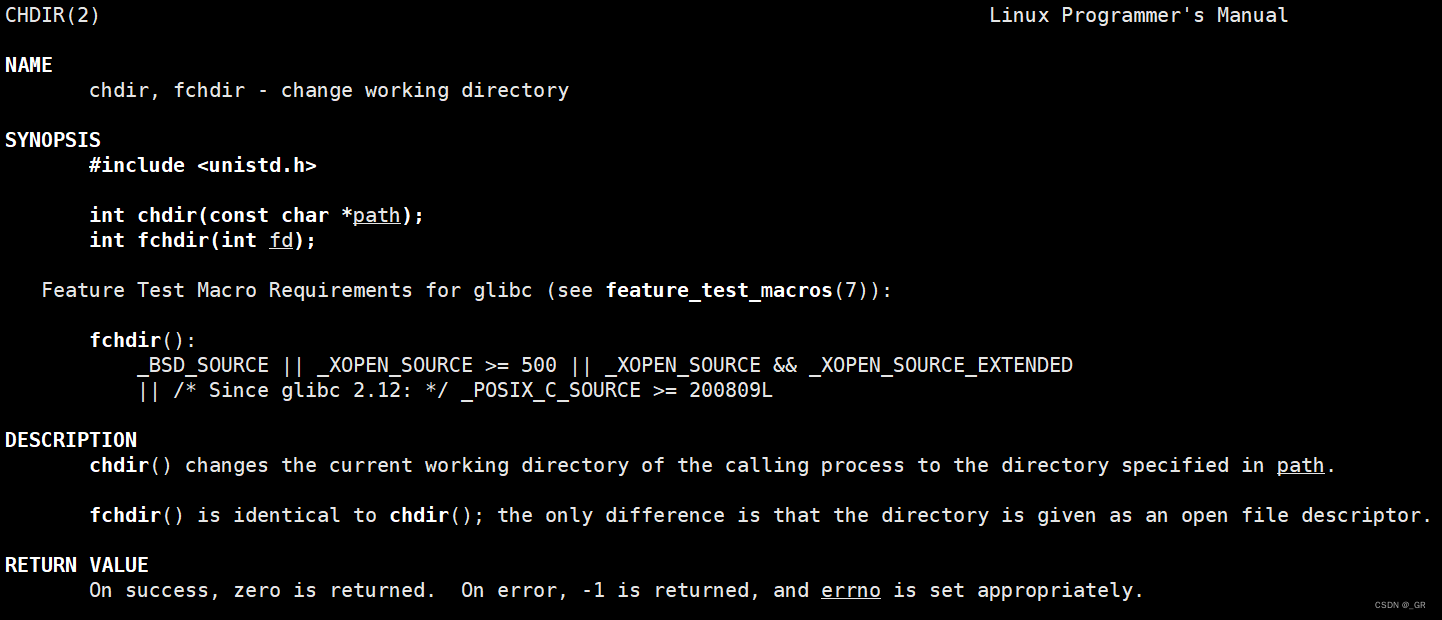The width and height of the screenshot is (1442, 620).
Task: Click "change working directory" in NAME line
Action: coord(424,90)
